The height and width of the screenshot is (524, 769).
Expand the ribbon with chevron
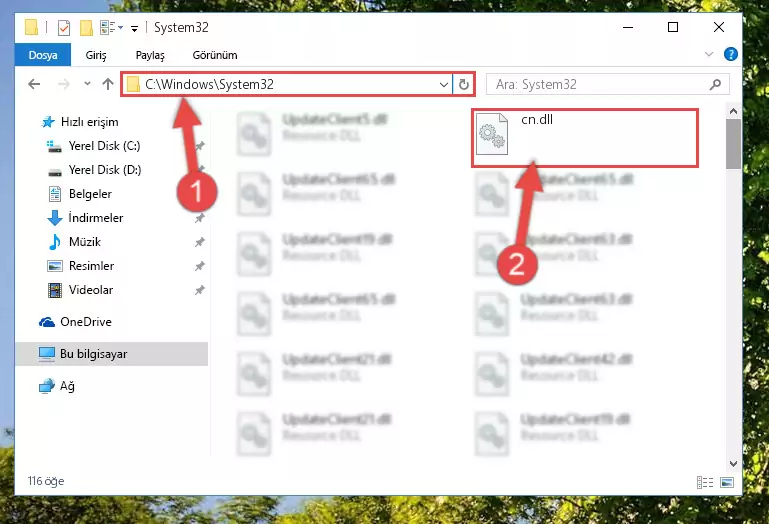tap(709, 54)
